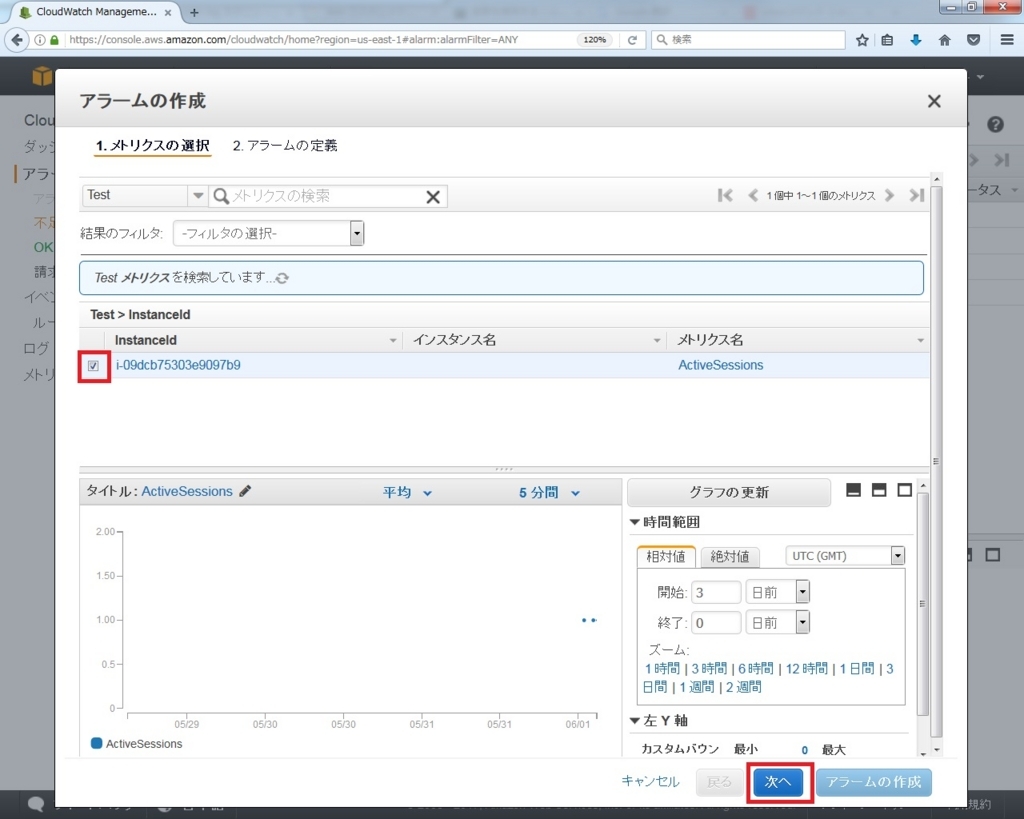Image resolution: width=1024 pixels, height=819 pixels.
Task: Click the browser address bar URL
Action: pos(294,40)
